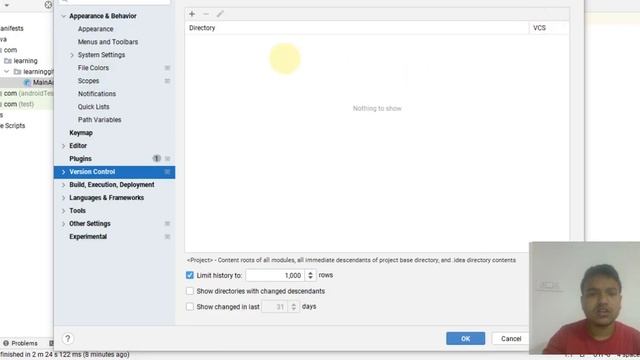The height and width of the screenshot is (360, 640).
Task: Toggle Limit history to checkbox
Action: tap(190, 275)
